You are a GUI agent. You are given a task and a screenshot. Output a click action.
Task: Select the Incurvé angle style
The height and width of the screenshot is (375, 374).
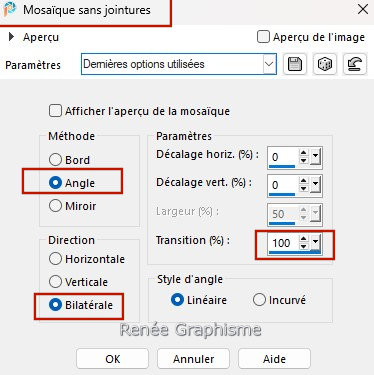click(259, 300)
